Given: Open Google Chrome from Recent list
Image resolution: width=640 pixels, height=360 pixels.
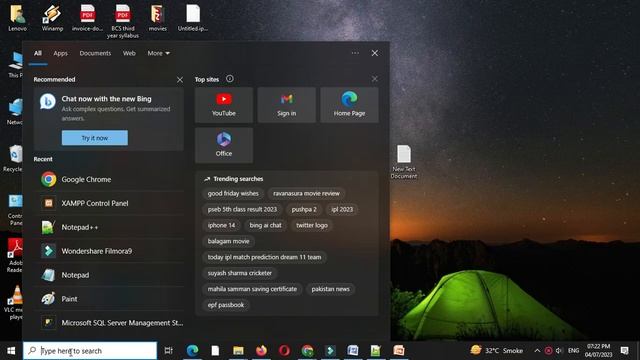Looking at the screenshot, I should click(x=109, y=179).
